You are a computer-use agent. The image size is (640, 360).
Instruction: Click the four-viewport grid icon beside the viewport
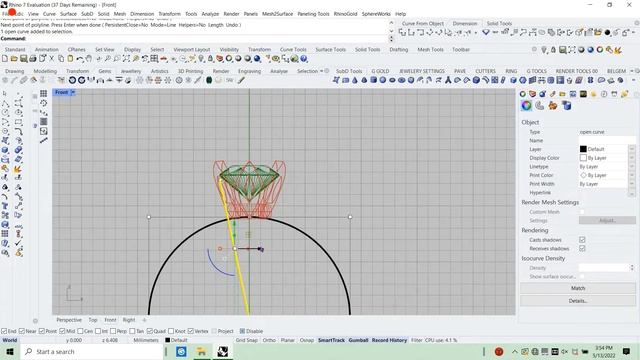(x=44, y=93)
